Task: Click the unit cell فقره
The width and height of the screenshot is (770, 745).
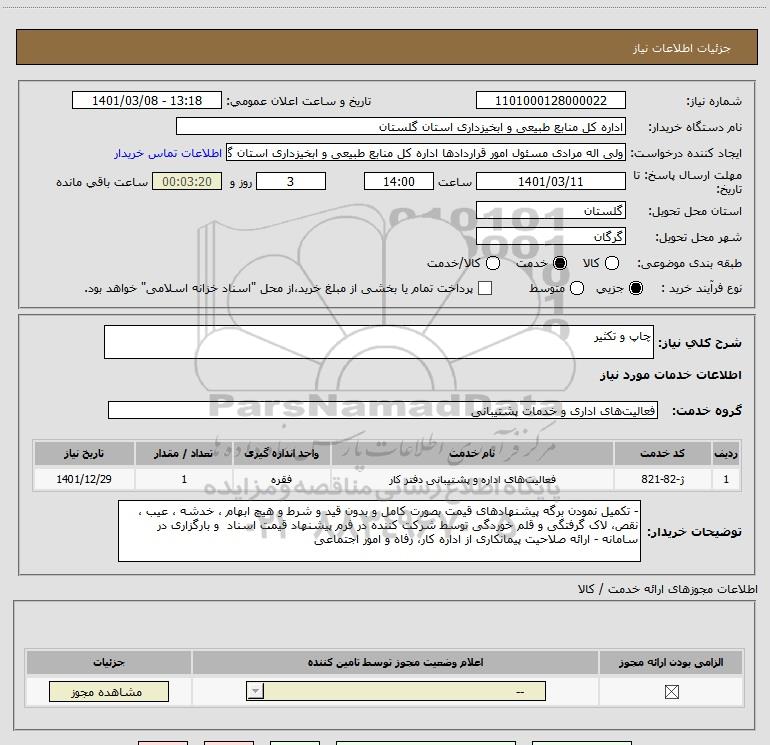Action: (281, 479)
